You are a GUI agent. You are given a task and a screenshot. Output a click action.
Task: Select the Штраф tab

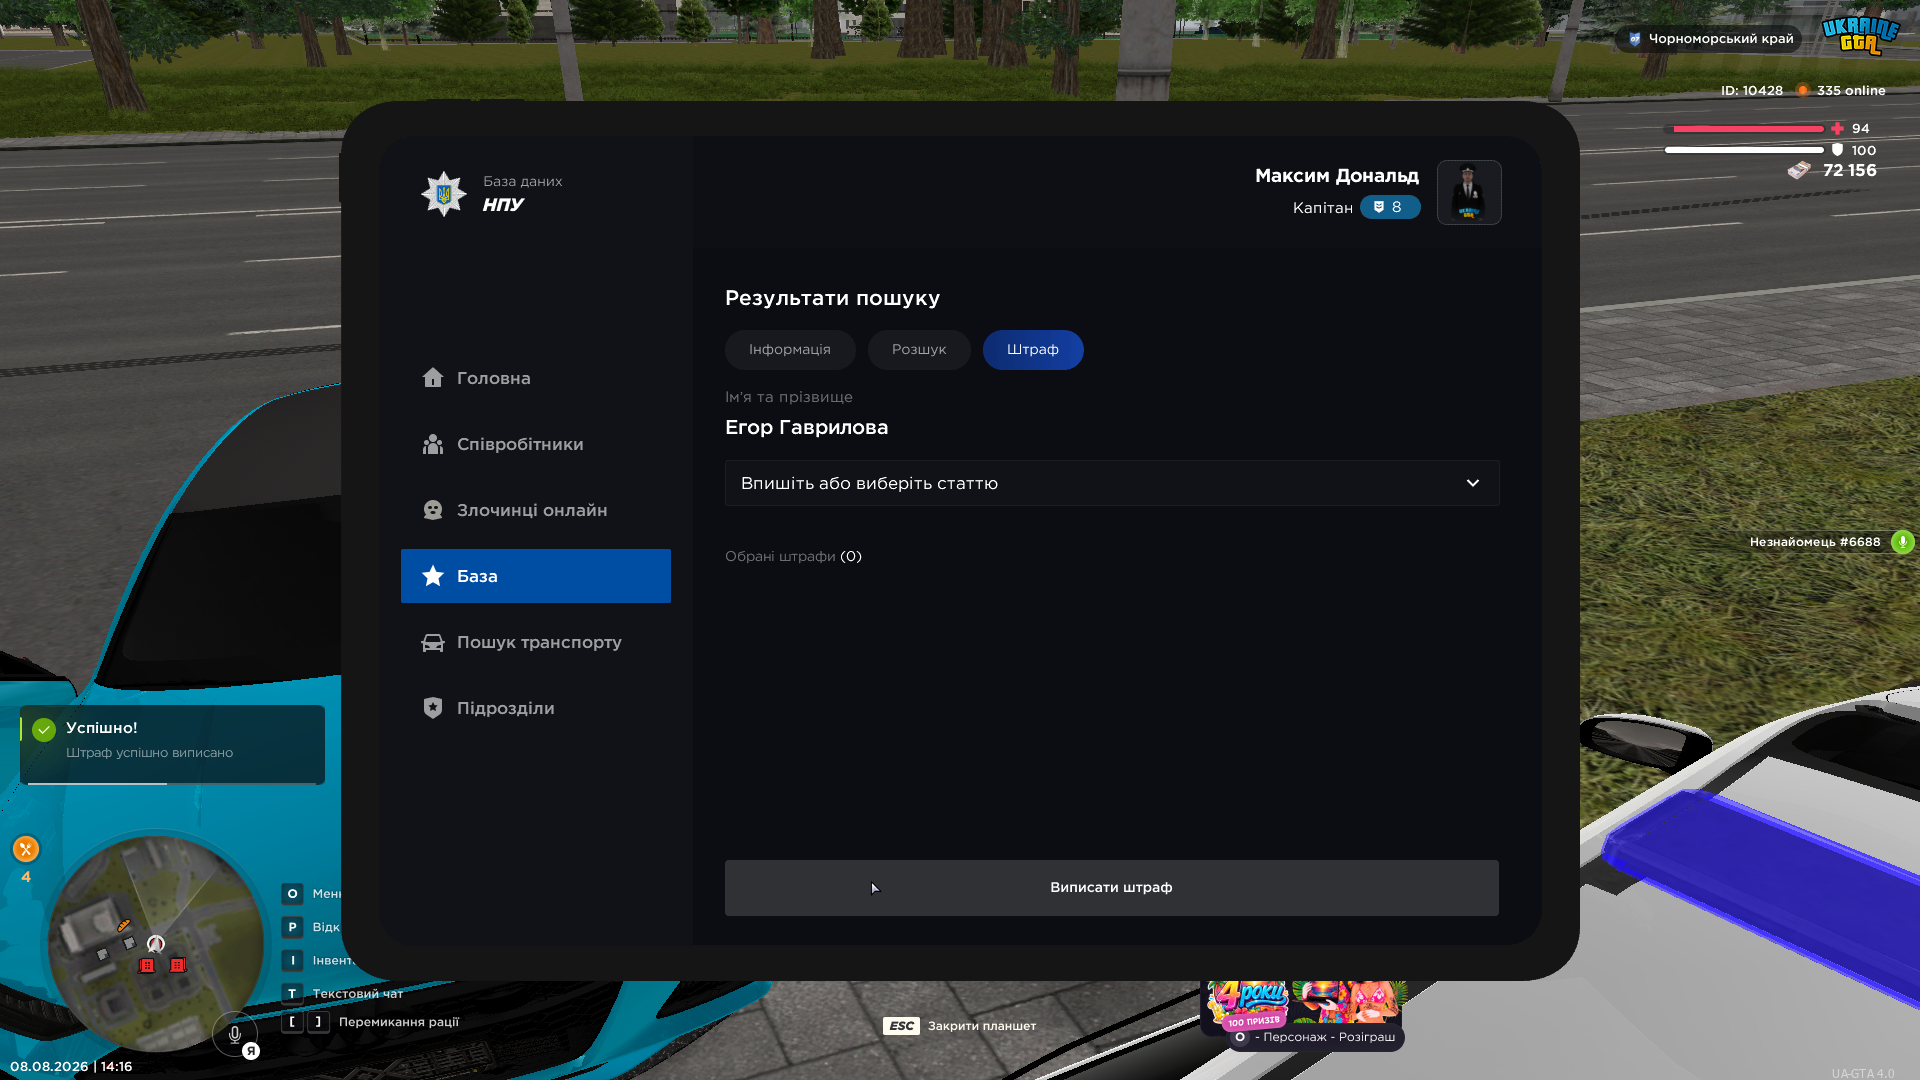pos(1033,350)
